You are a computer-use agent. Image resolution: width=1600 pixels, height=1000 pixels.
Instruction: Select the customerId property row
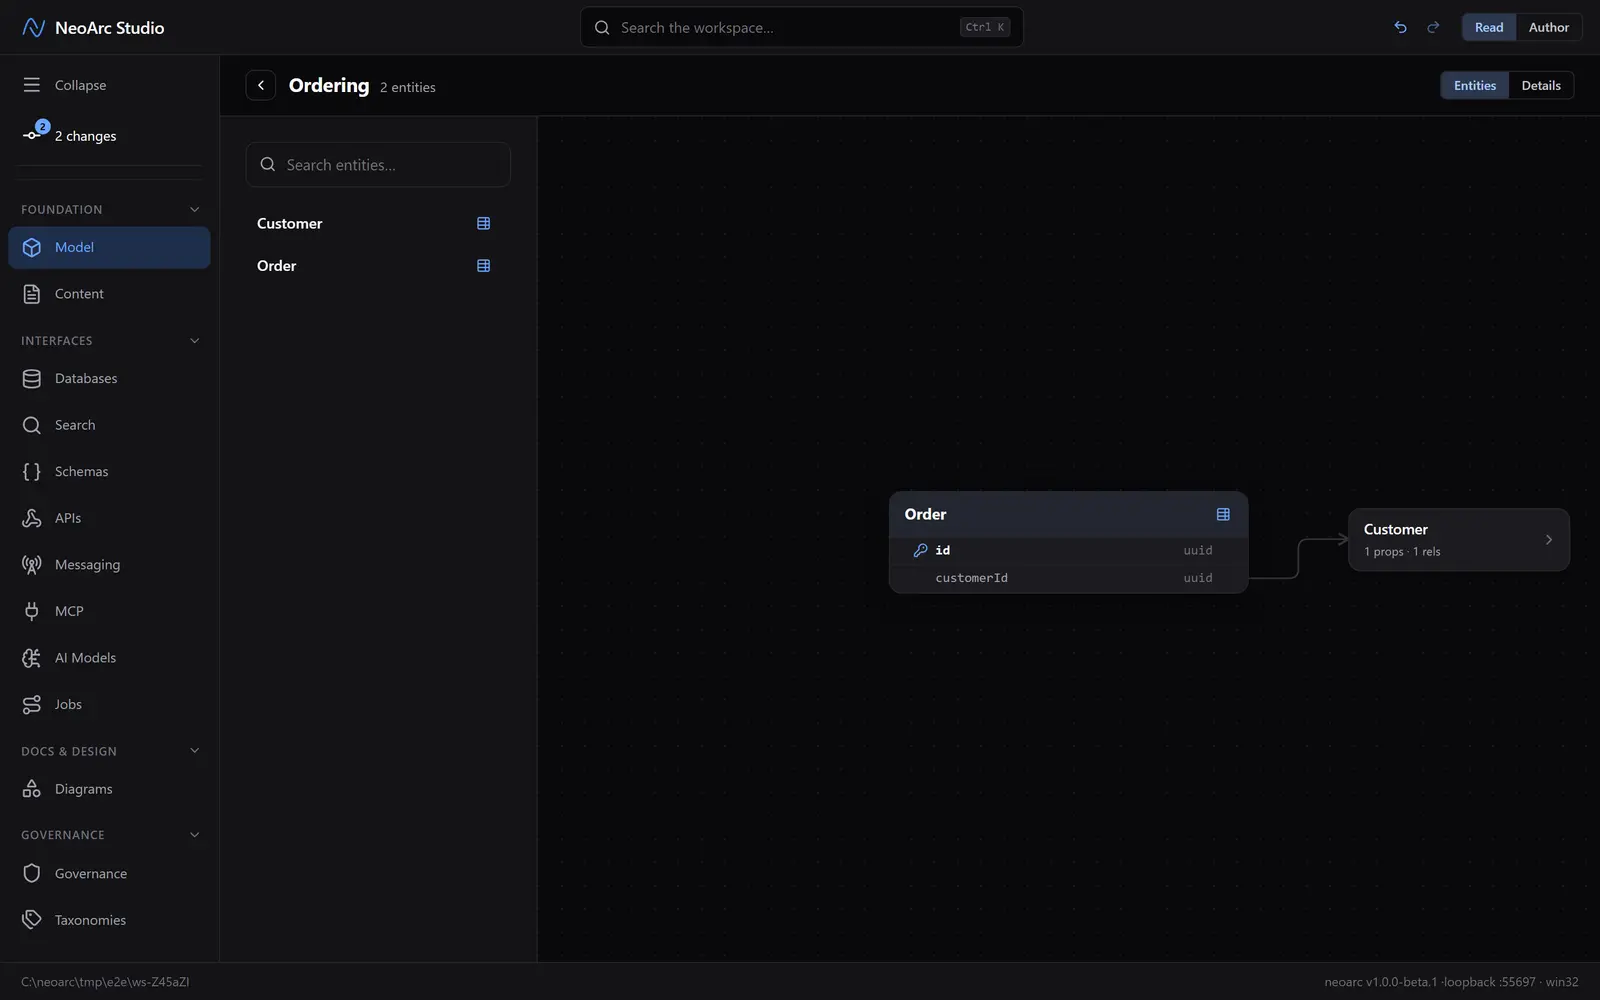click(1068, 578)
